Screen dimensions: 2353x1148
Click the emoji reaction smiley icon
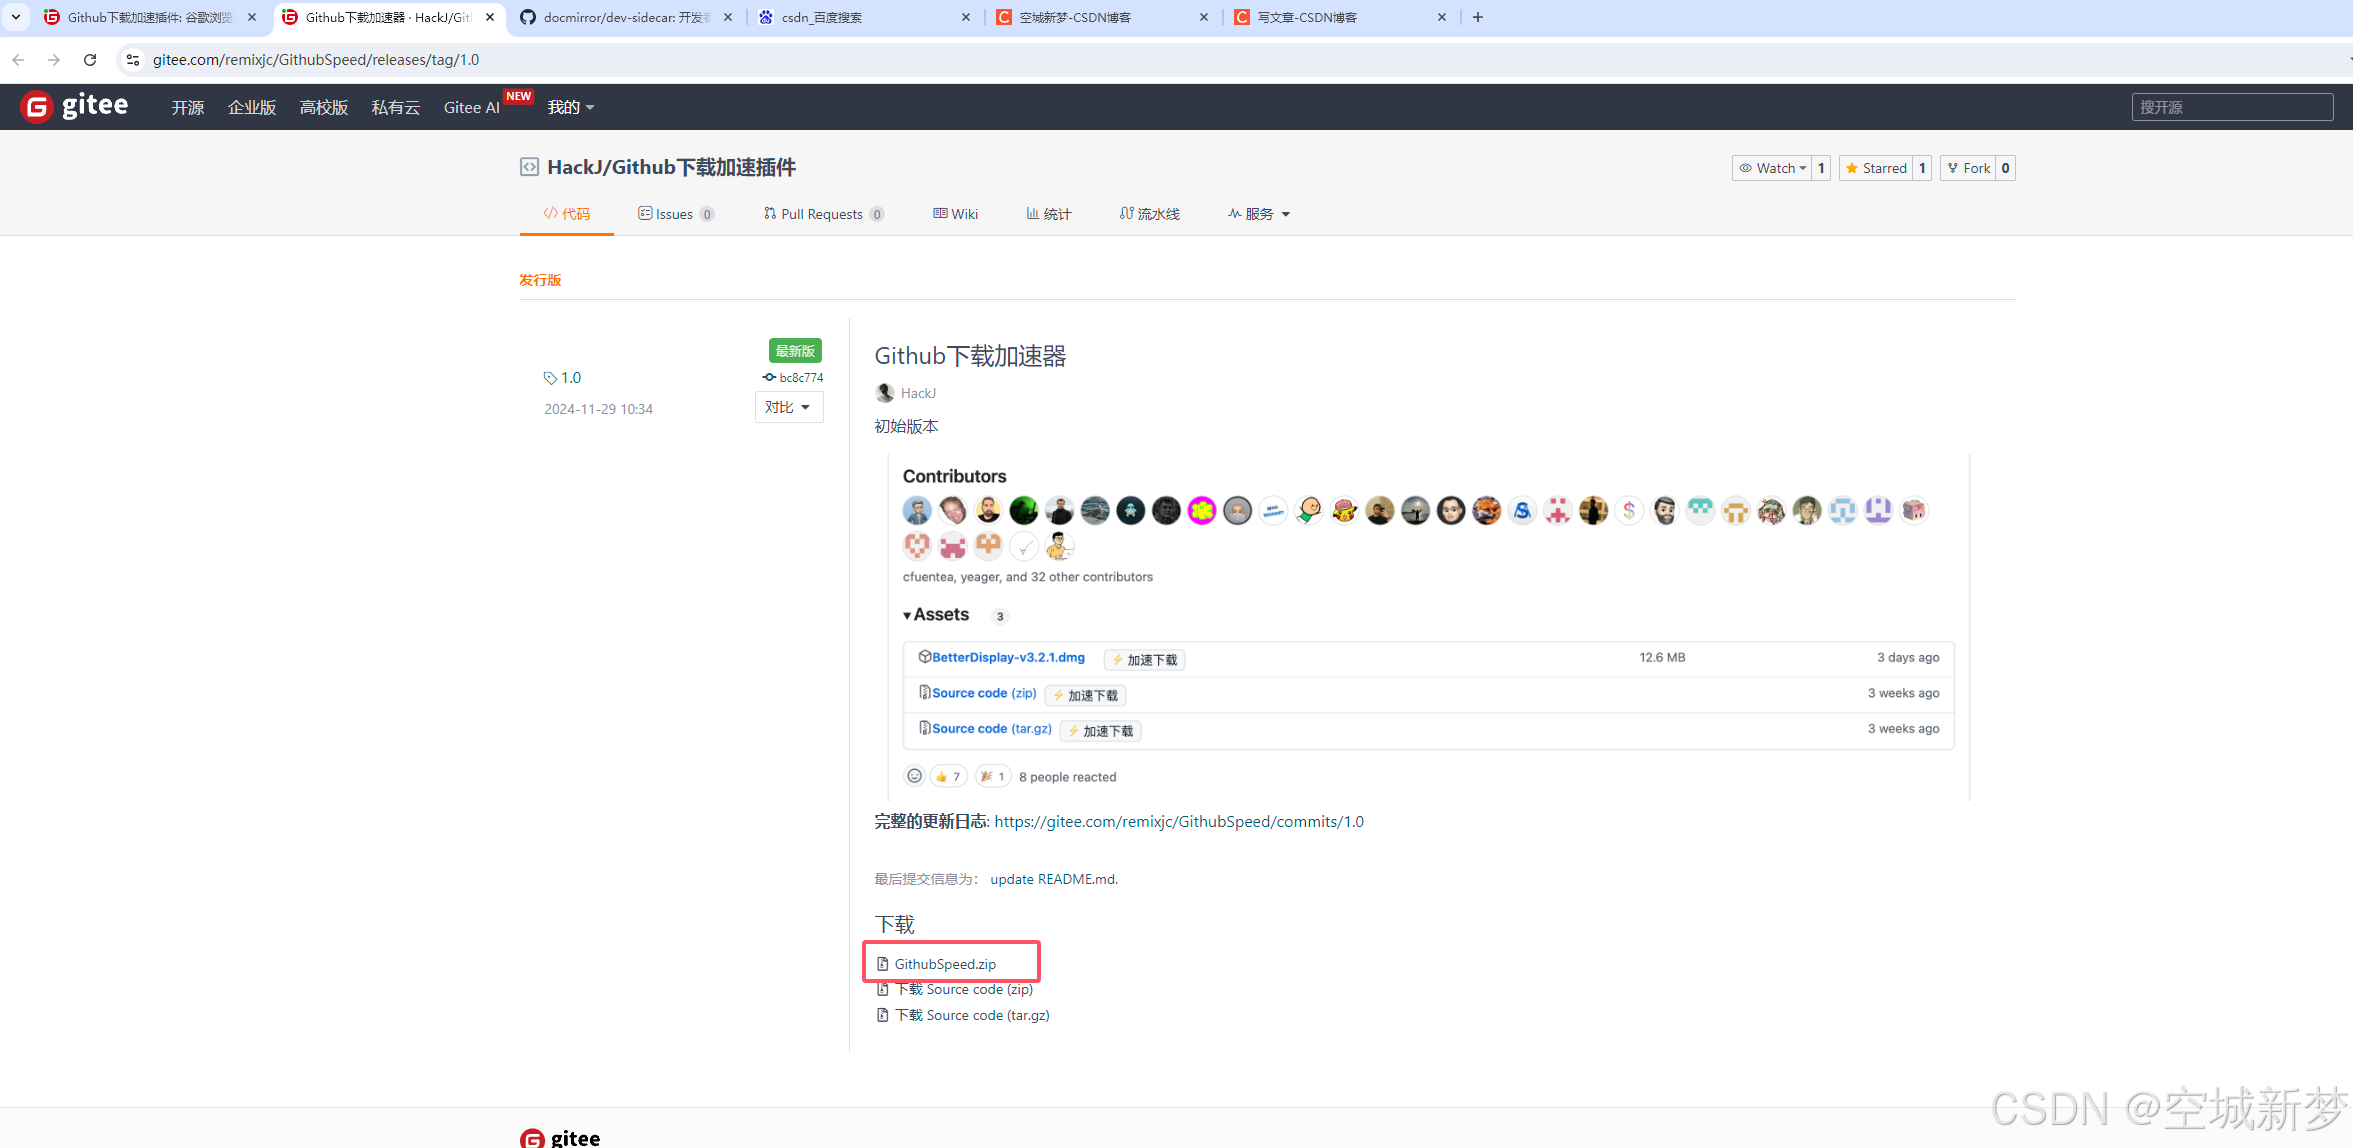[914, 776]
